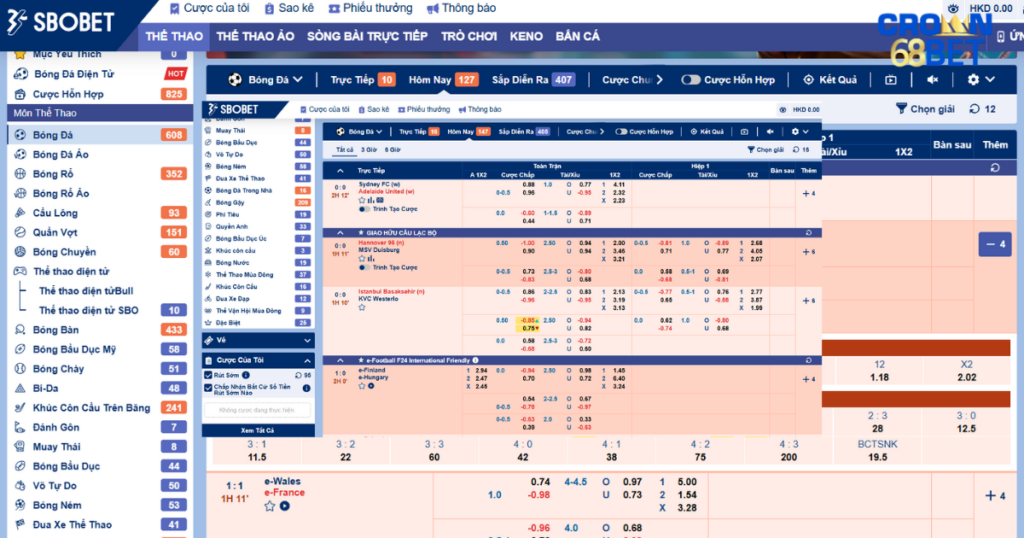Image resolution: width=1024 pixels, height=538 pixels.
Task: Mute sound with the speaker icon
Action: point(933,80)
